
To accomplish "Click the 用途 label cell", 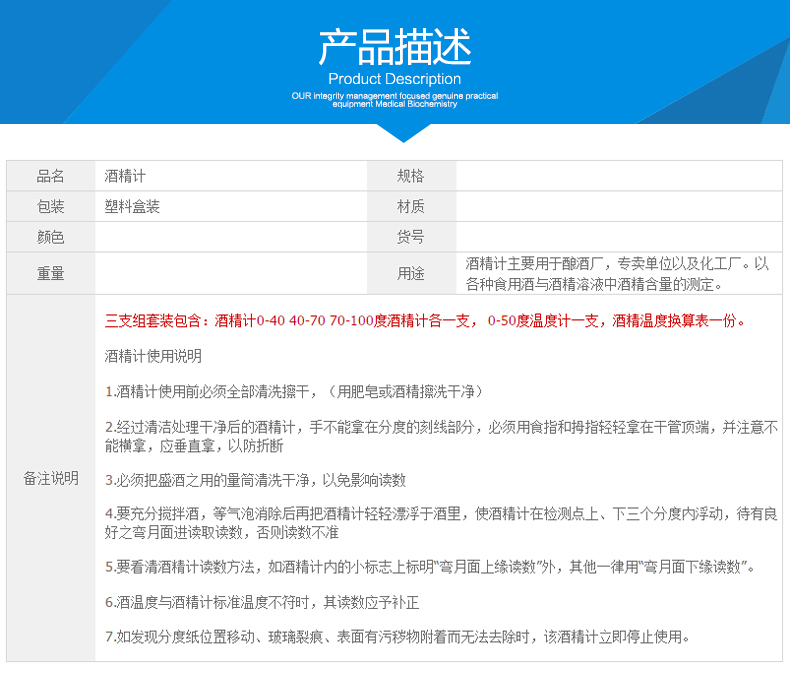I will [411, 273].
